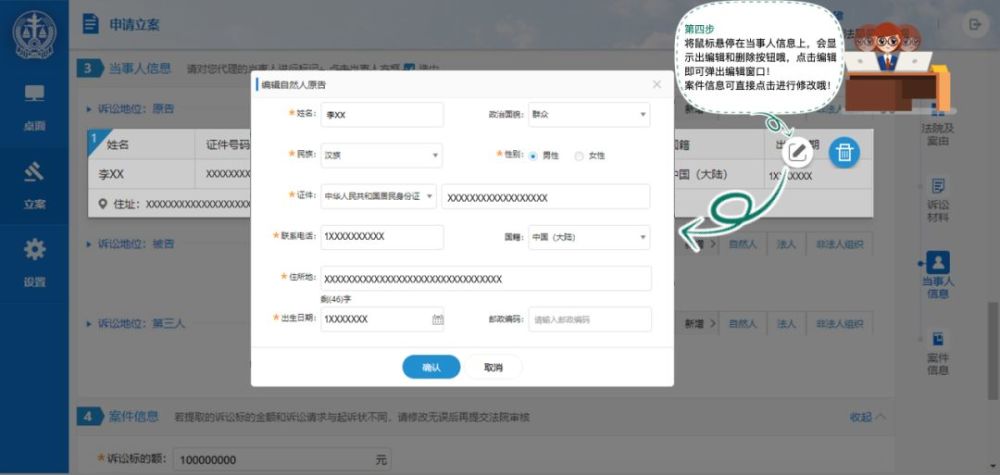Add 法人 in the 第三人 row

[786, 324]
